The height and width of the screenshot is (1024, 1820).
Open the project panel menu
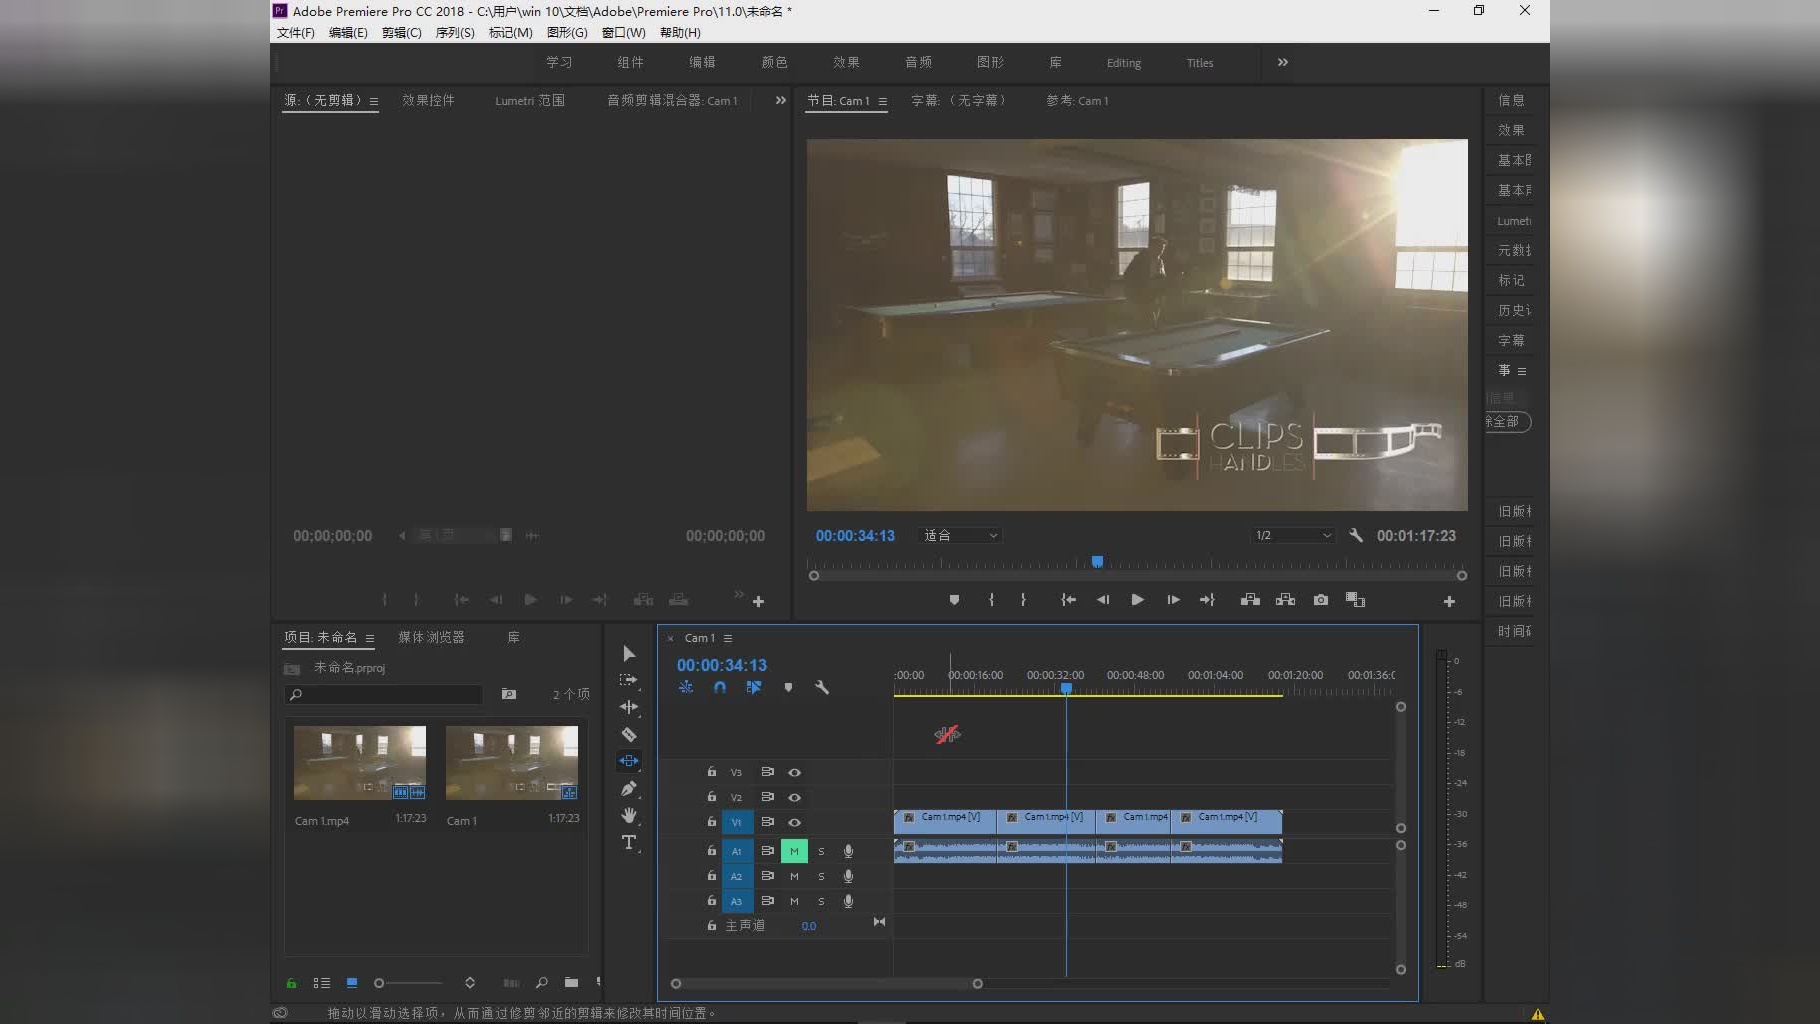click(370, 638)
